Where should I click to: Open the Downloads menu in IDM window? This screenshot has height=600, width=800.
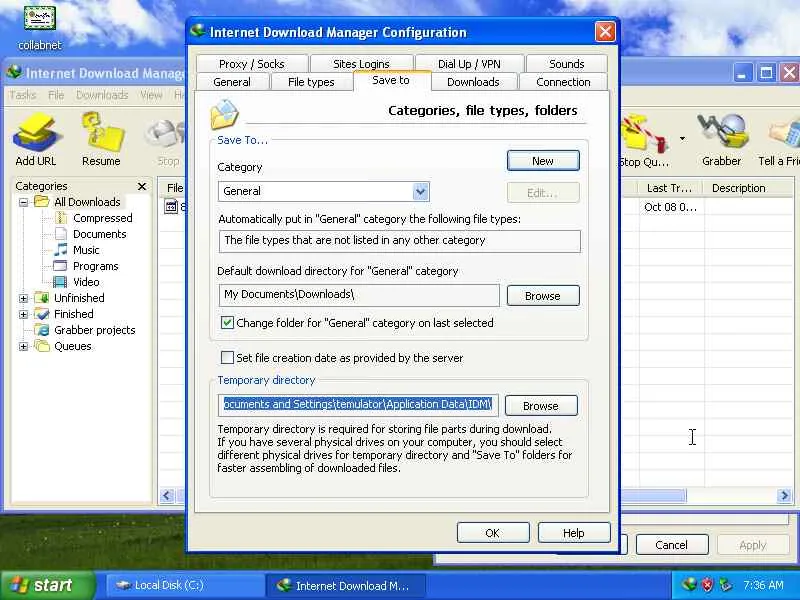click(x=102, y=95)
